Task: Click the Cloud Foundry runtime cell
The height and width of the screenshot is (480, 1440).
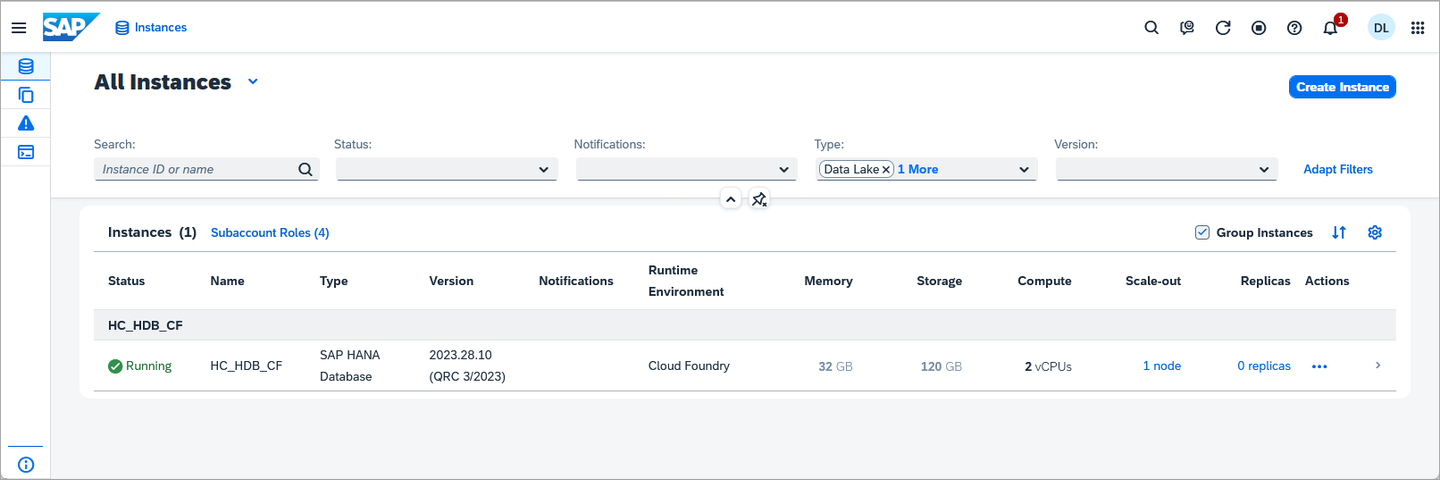Action: (689, 366)
